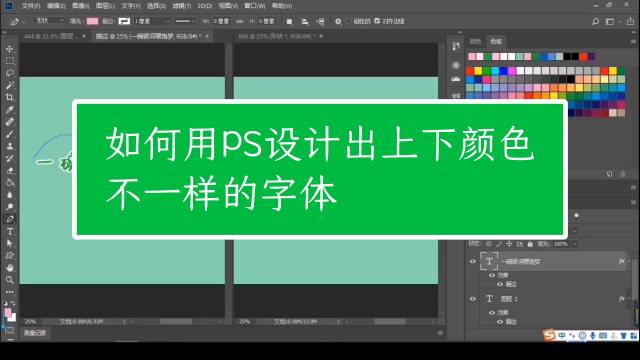This screenshot has height=360, width=640.
Task: Click the path alignment icon in options bar
Action: (304, 21)
